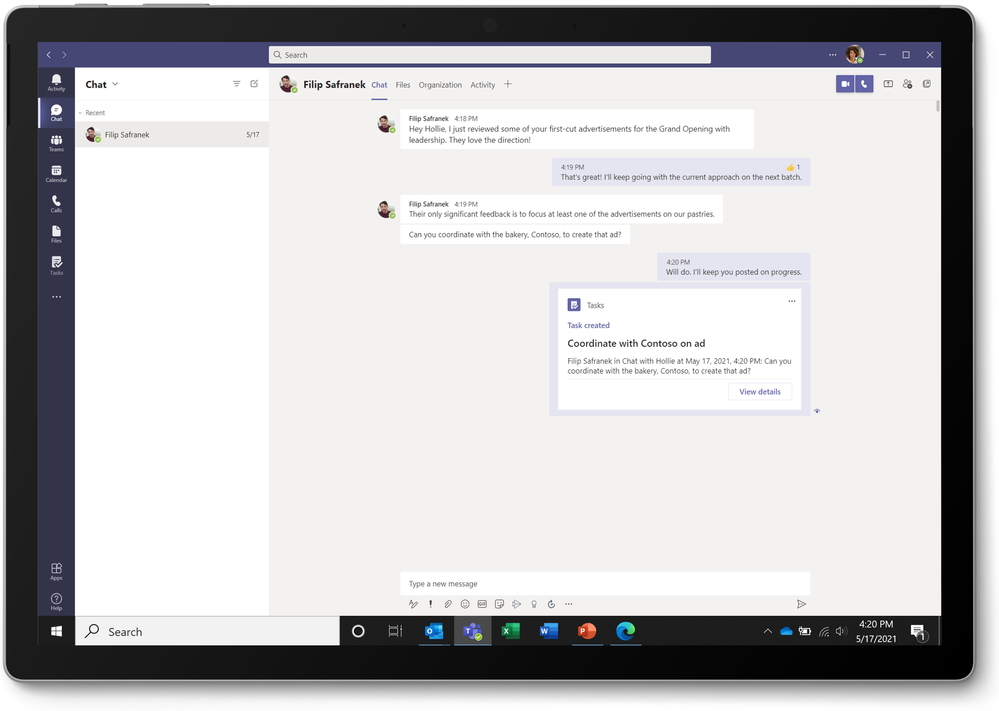The width and height of the screenshot is (999, 711).
Task: Go forward with the right arrow
Action: [x=64, y=55]
